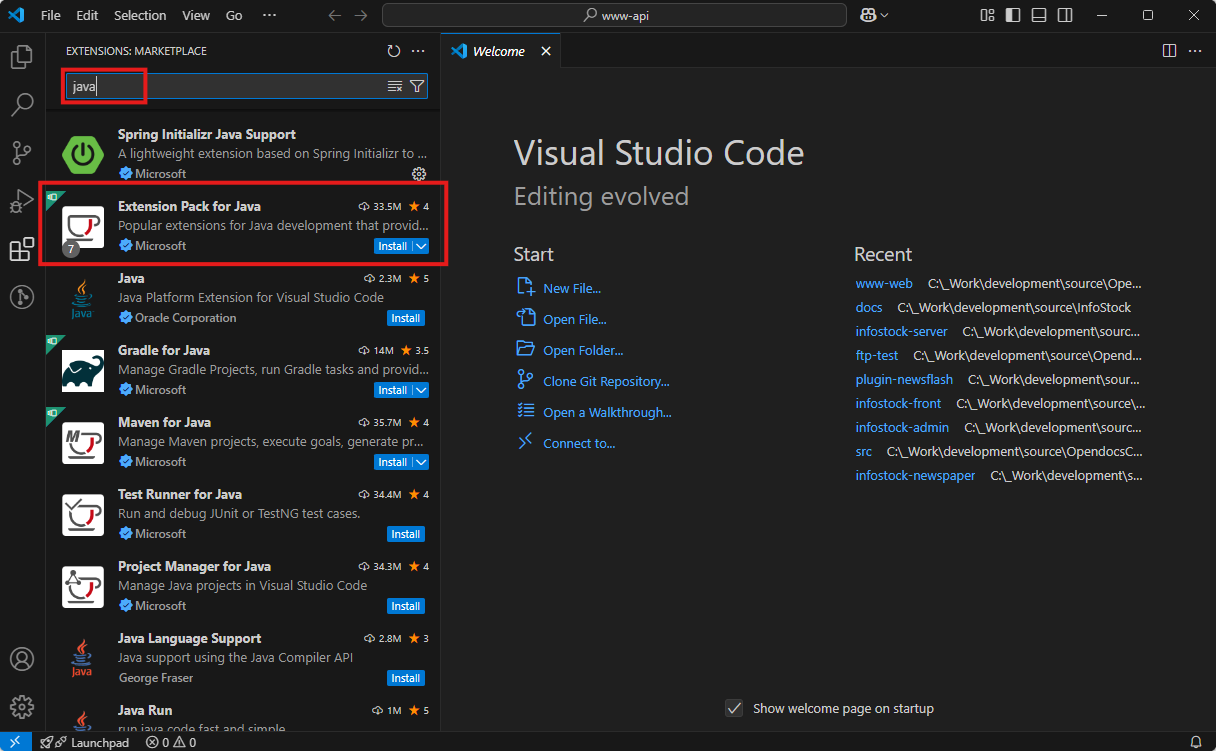Click Open Folder link
Screen dimensions: 1216x751
583,350
